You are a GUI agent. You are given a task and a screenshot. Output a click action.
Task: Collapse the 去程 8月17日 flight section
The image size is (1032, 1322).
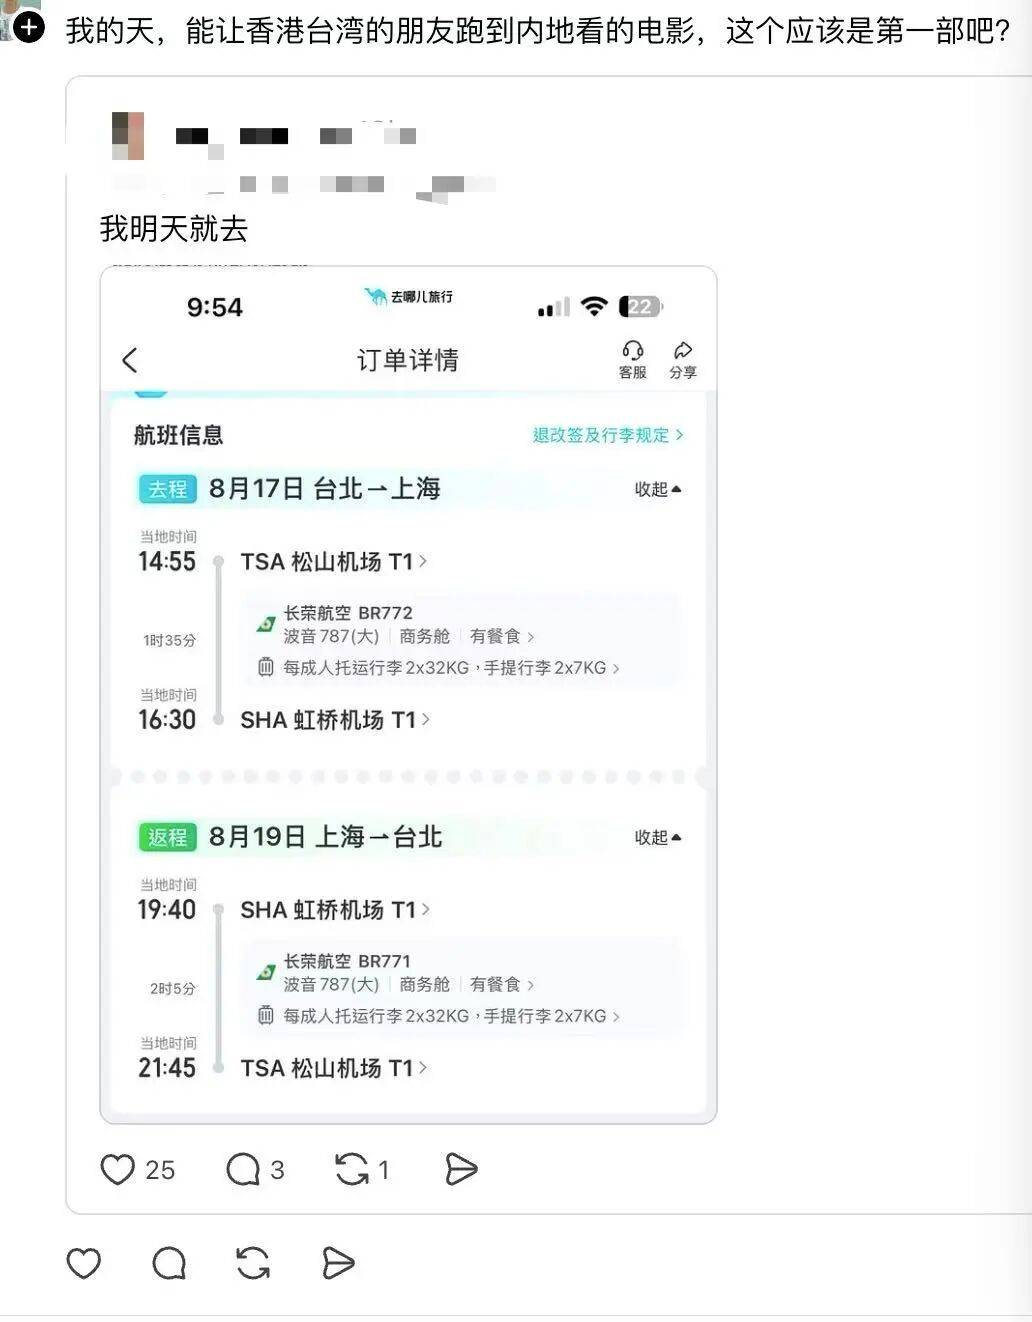click(x=658, y=489)
